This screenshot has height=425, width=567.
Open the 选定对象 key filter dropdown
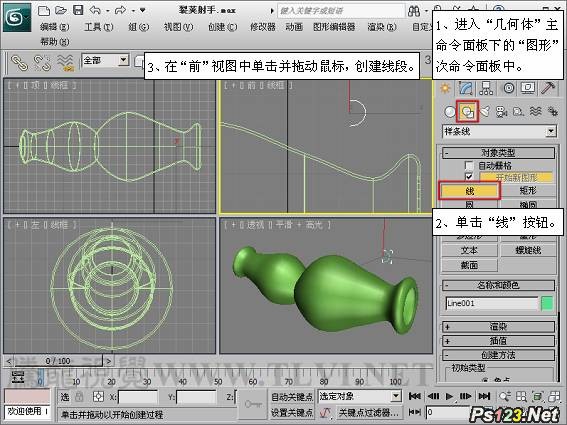360,397
